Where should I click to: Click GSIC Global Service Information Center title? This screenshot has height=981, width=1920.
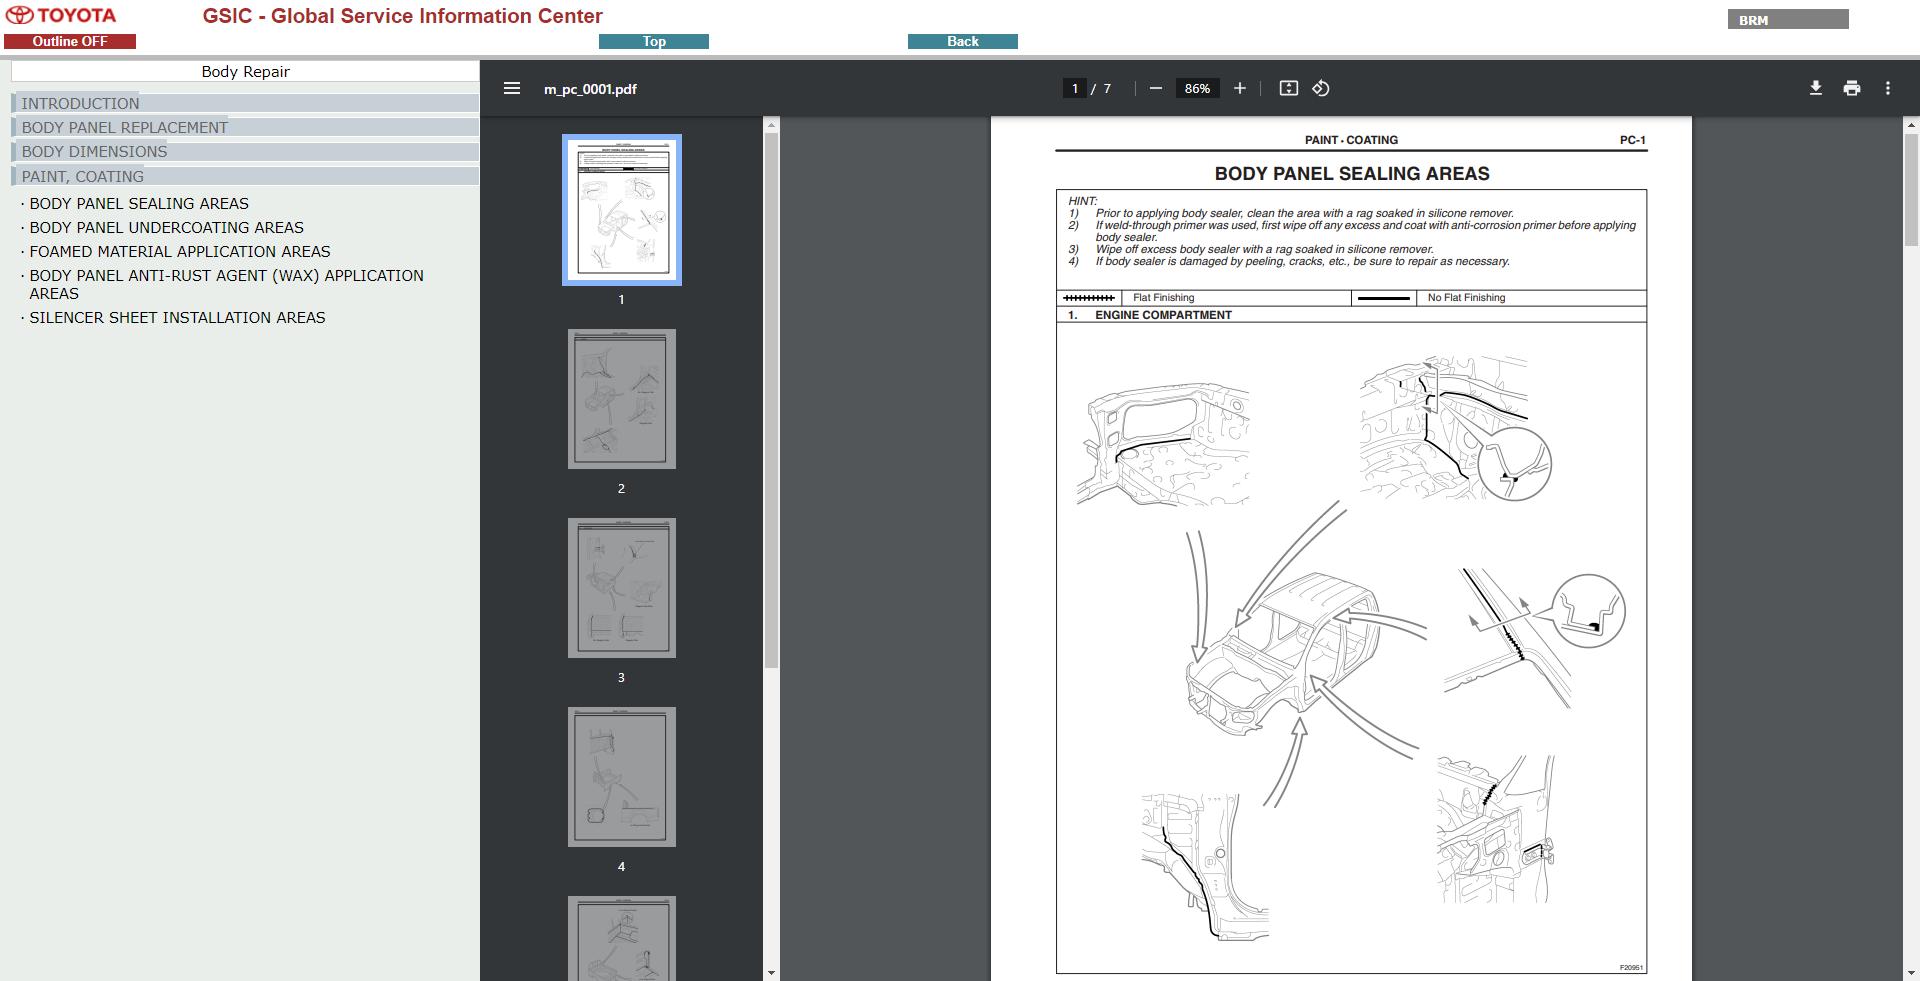[x=402, y=16]
